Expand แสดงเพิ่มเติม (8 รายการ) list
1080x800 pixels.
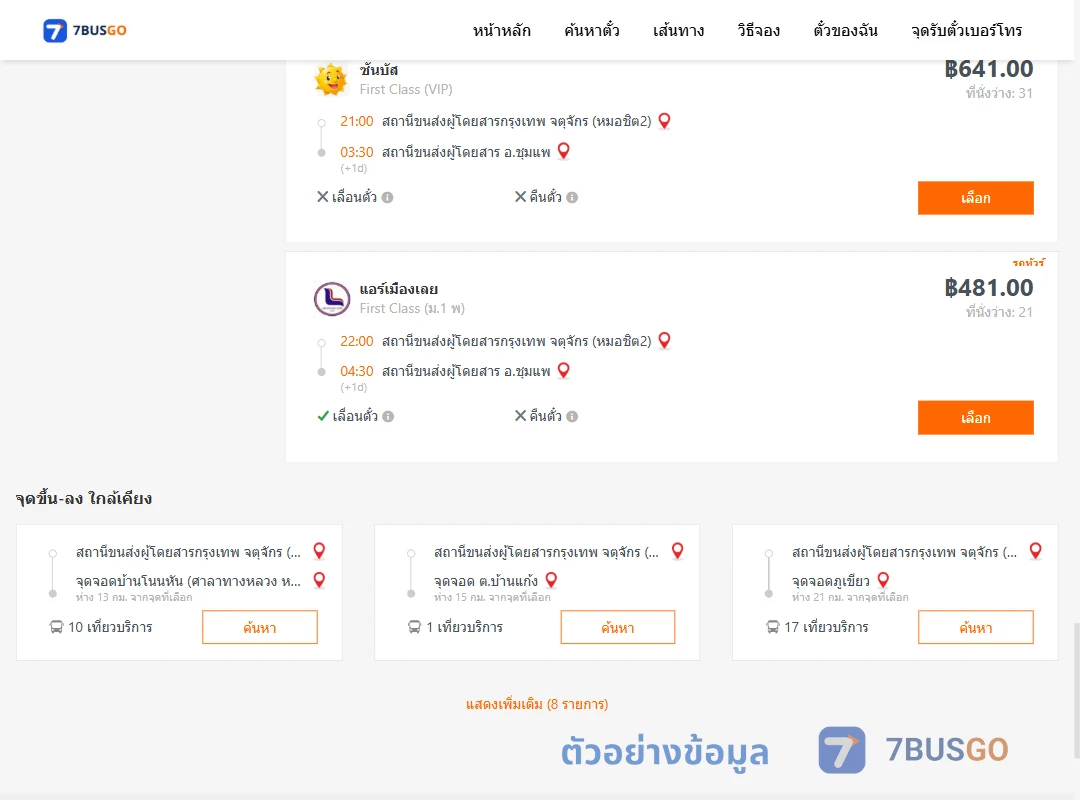537,704
